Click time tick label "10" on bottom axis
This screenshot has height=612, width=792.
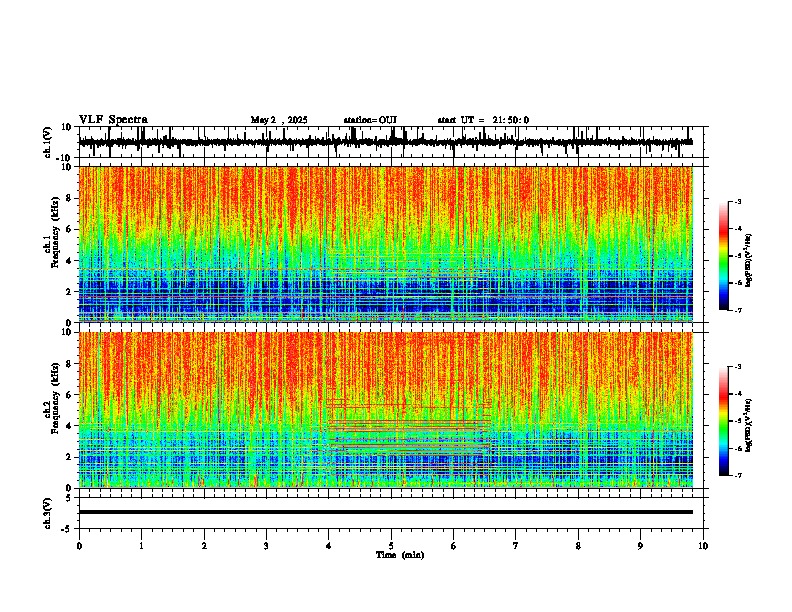coord(703,546)
